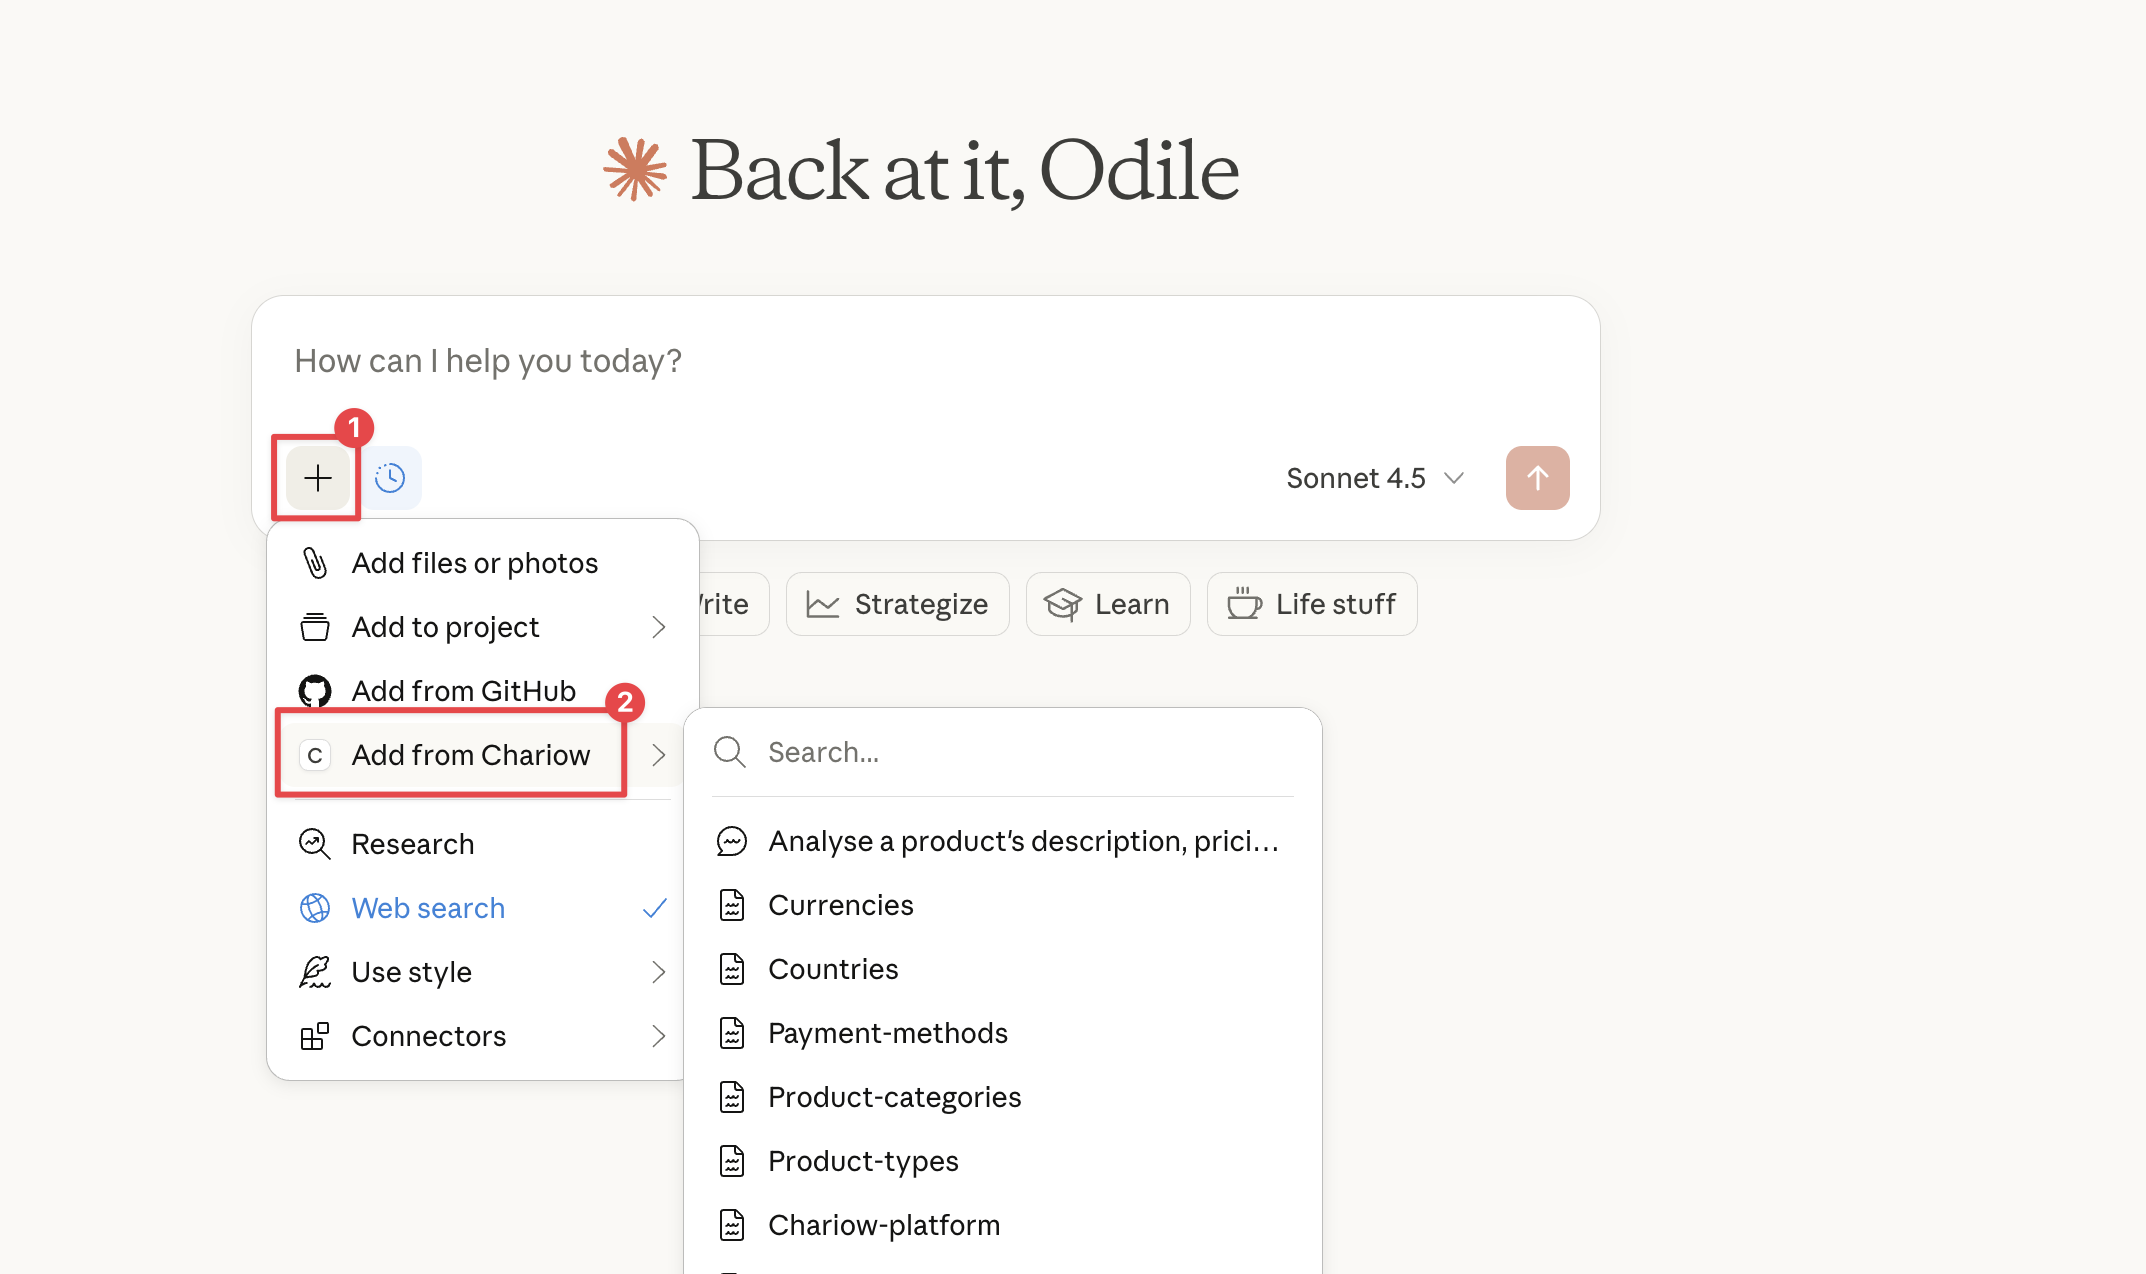2146x1274 pixels.
Task: Expand the Add to project submenu arrow
Action: (x=658, y=627)
